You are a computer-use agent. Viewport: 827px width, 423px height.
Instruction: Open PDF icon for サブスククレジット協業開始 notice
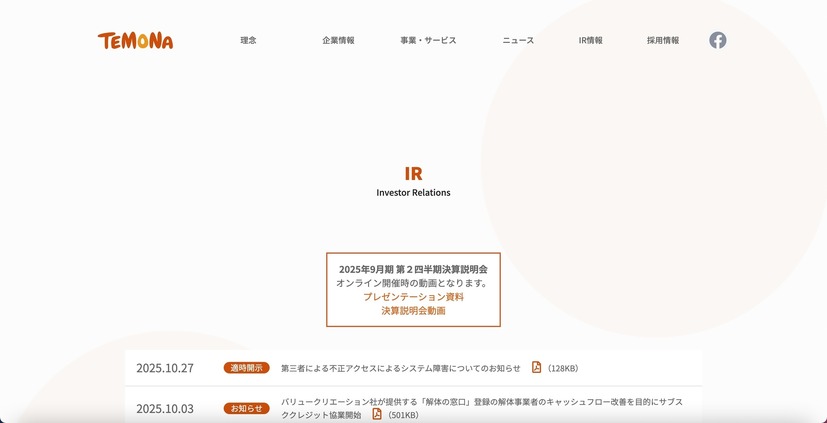[377, 414]
